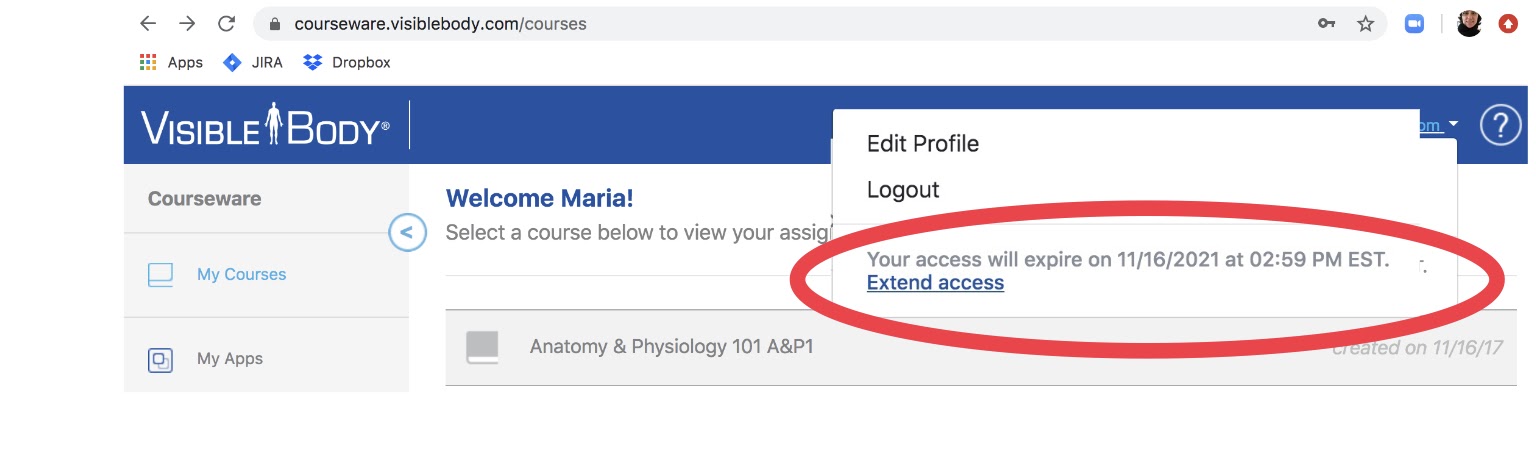Click the browser forward arrow
This screenshot has width=1536, height=460.
(187, 23)
